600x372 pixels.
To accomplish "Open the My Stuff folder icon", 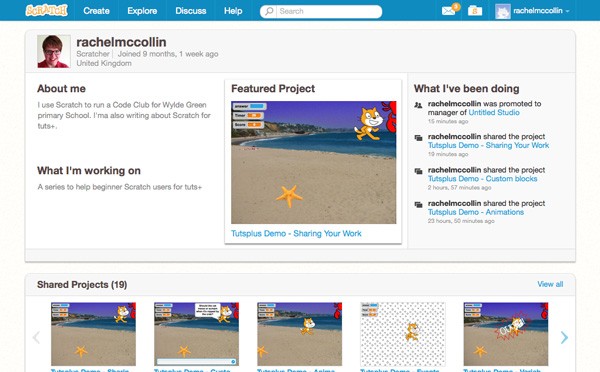I will (475, 11).
